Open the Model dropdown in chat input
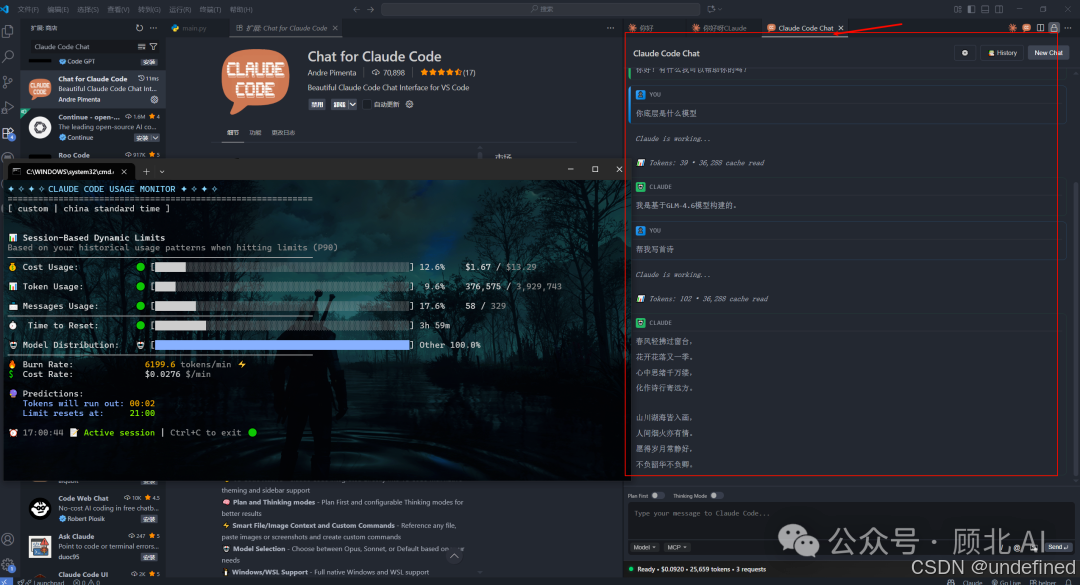Screen dimensions: 1080x585 point(644,547)
